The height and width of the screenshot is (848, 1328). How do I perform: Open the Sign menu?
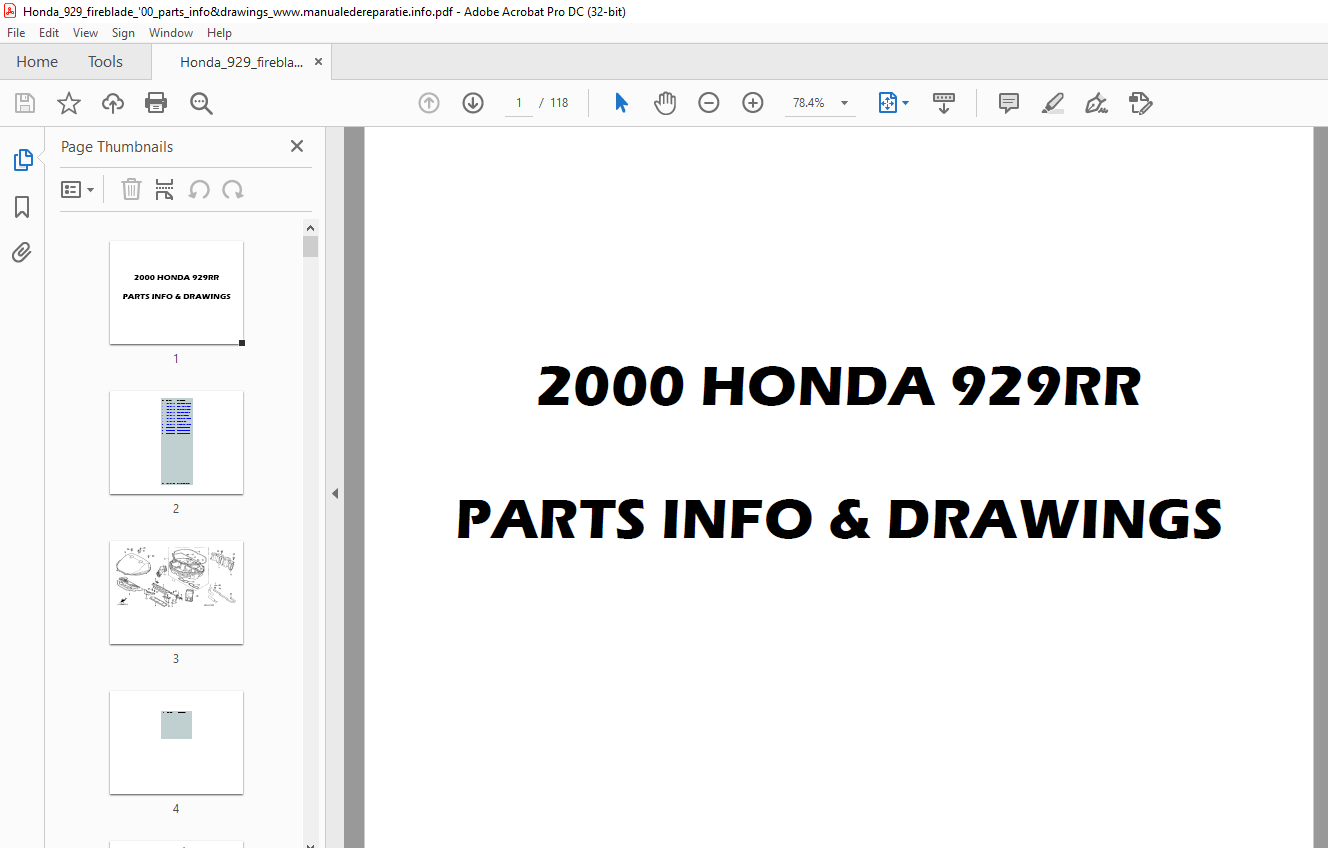[x=123, y=33]
